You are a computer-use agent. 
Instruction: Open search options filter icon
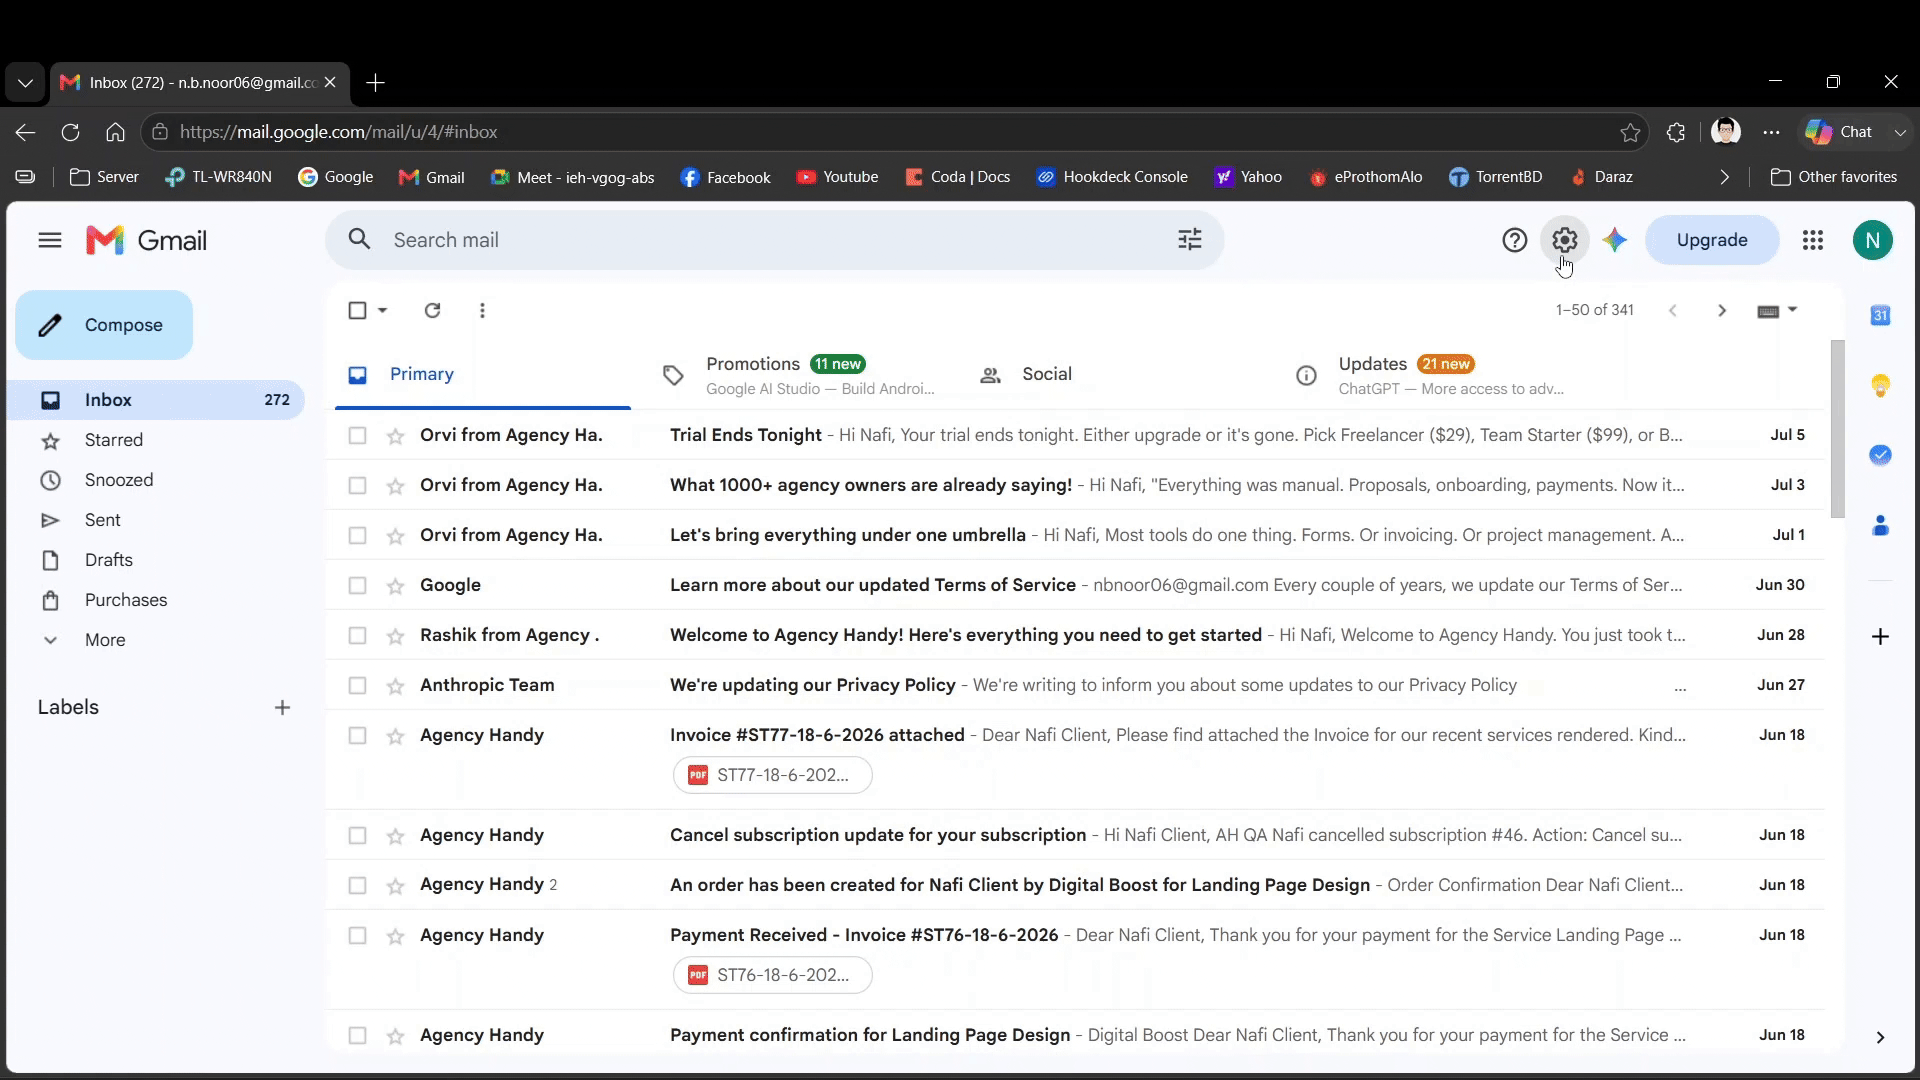(x=1189, y=240)
